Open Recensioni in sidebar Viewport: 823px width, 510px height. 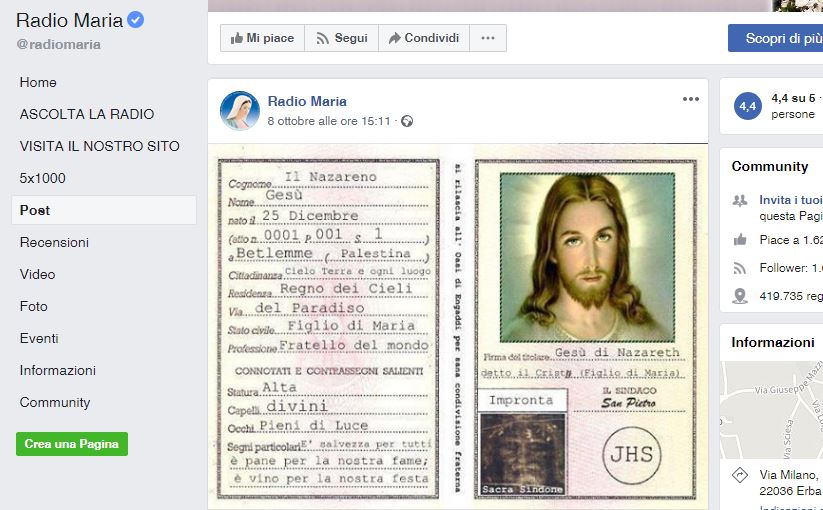54,242
